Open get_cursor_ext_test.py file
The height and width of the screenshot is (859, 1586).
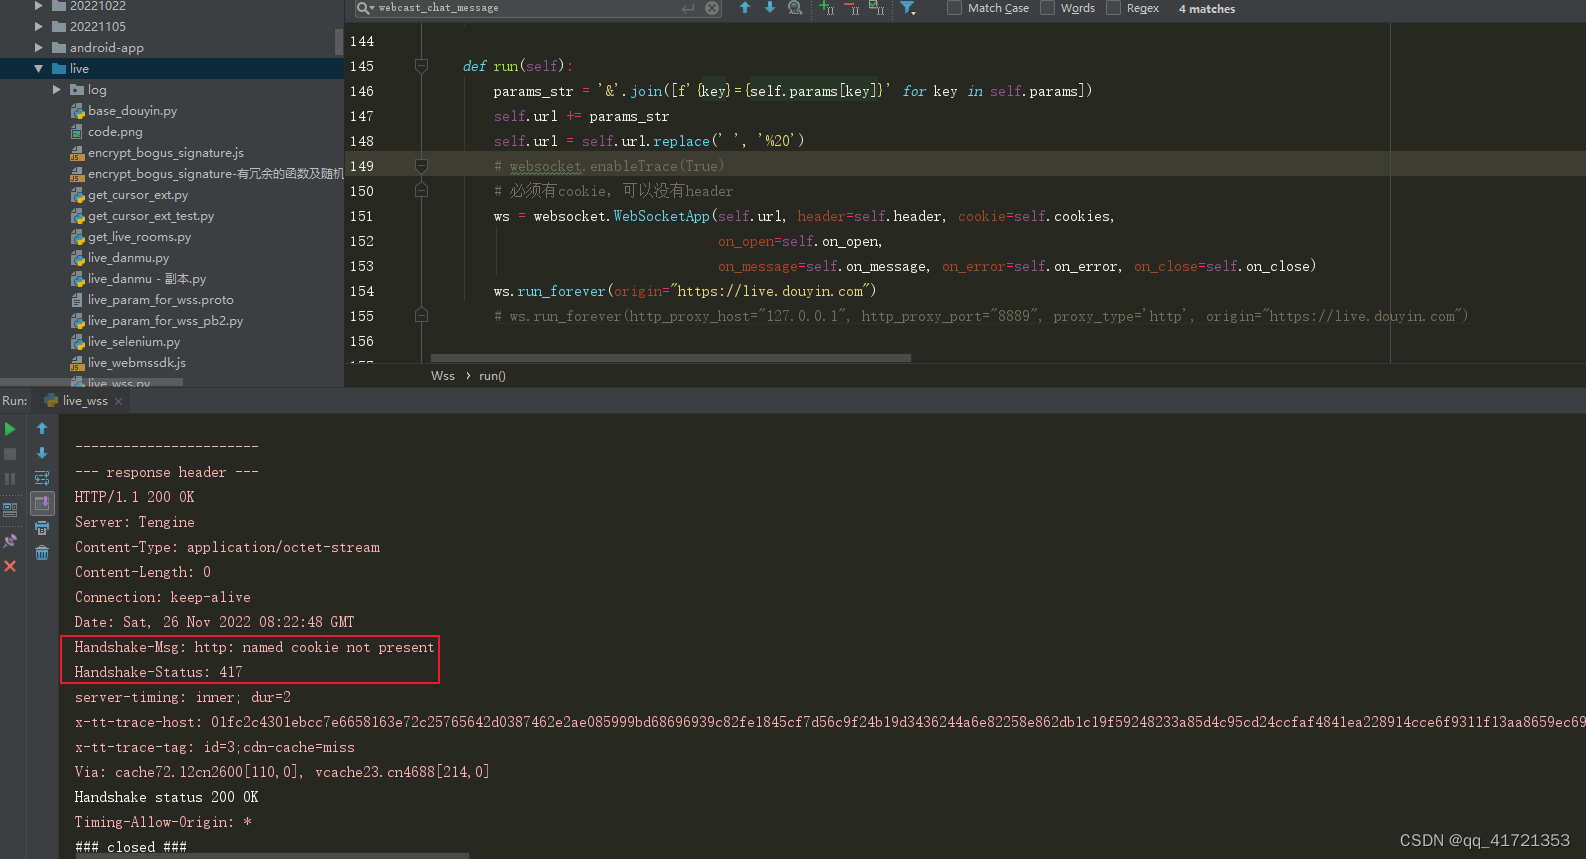[150, 215]
